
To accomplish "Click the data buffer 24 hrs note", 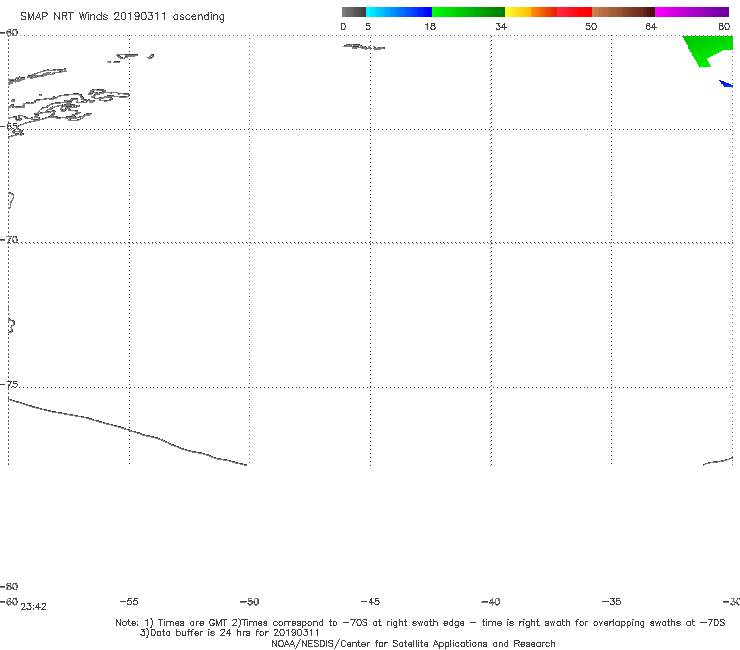I will click(230, 633).
